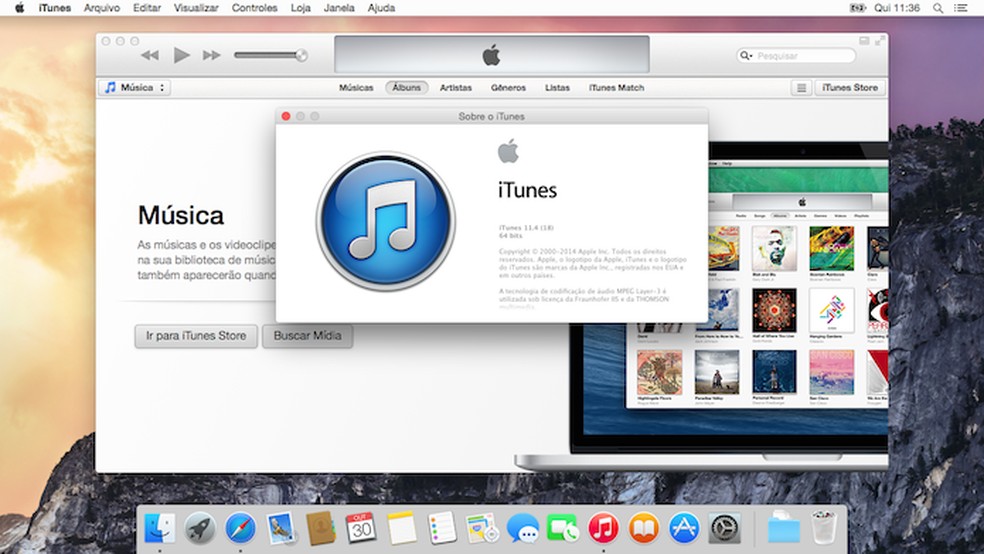Open FaceTime green icon in the Dock
This screenshot has height=554, width=984.
pos(563,528)
